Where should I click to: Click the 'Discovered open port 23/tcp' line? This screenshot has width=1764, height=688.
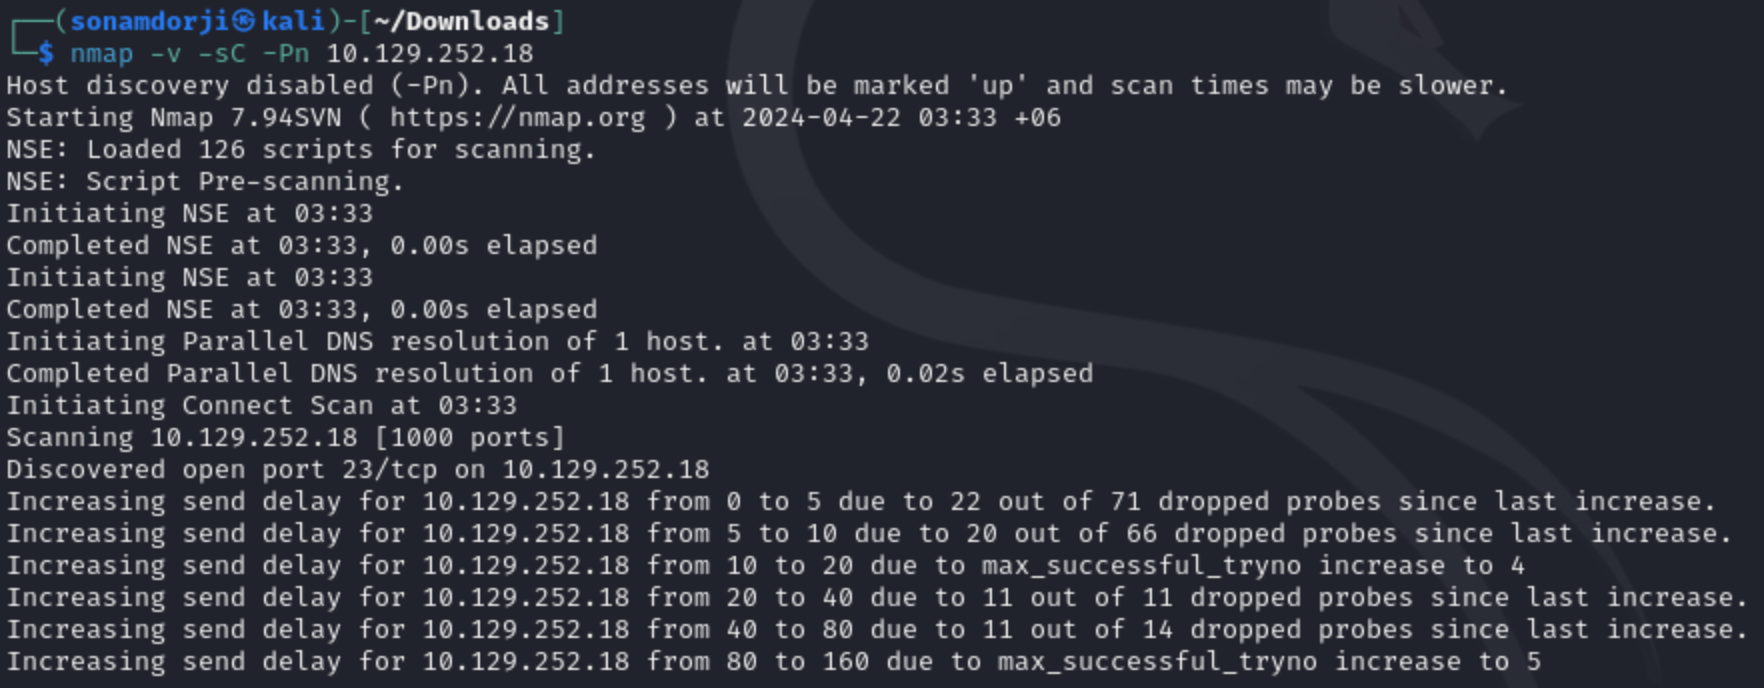pos(358,469)
